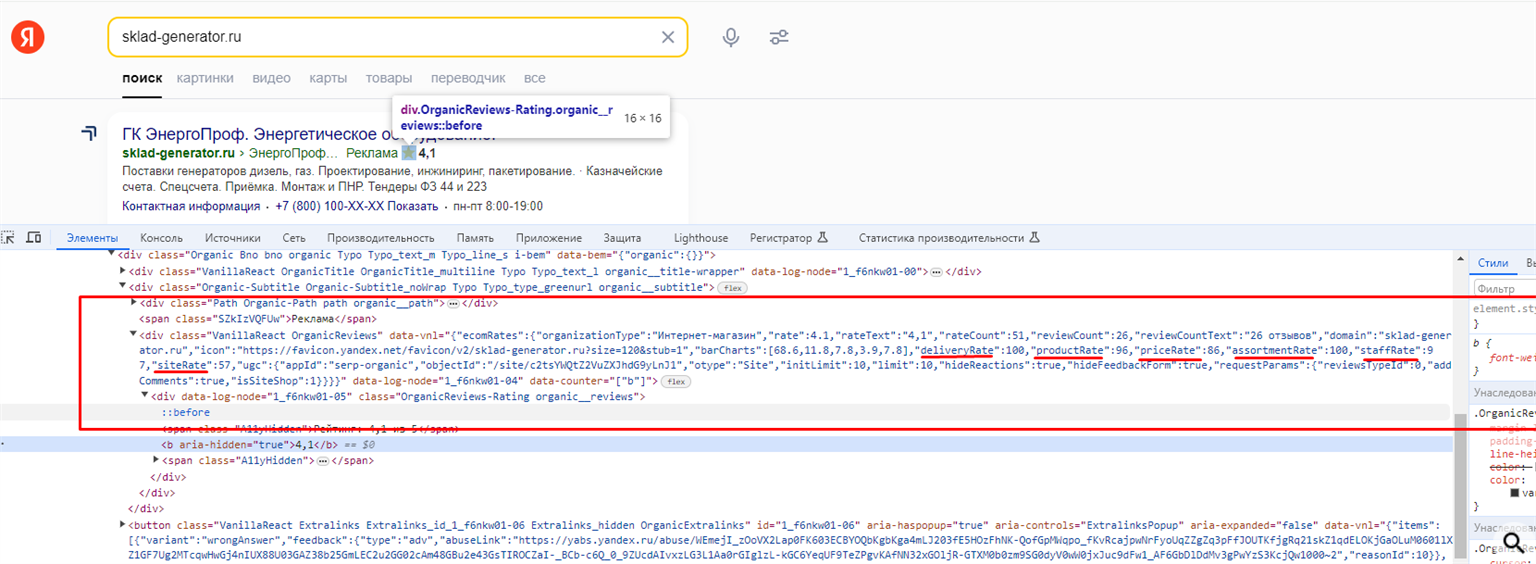Image resolution: width=1536 pixels, height=564 pixels.
Task: Toggle the device toolbar icon in DevTools
Action: 34,238
